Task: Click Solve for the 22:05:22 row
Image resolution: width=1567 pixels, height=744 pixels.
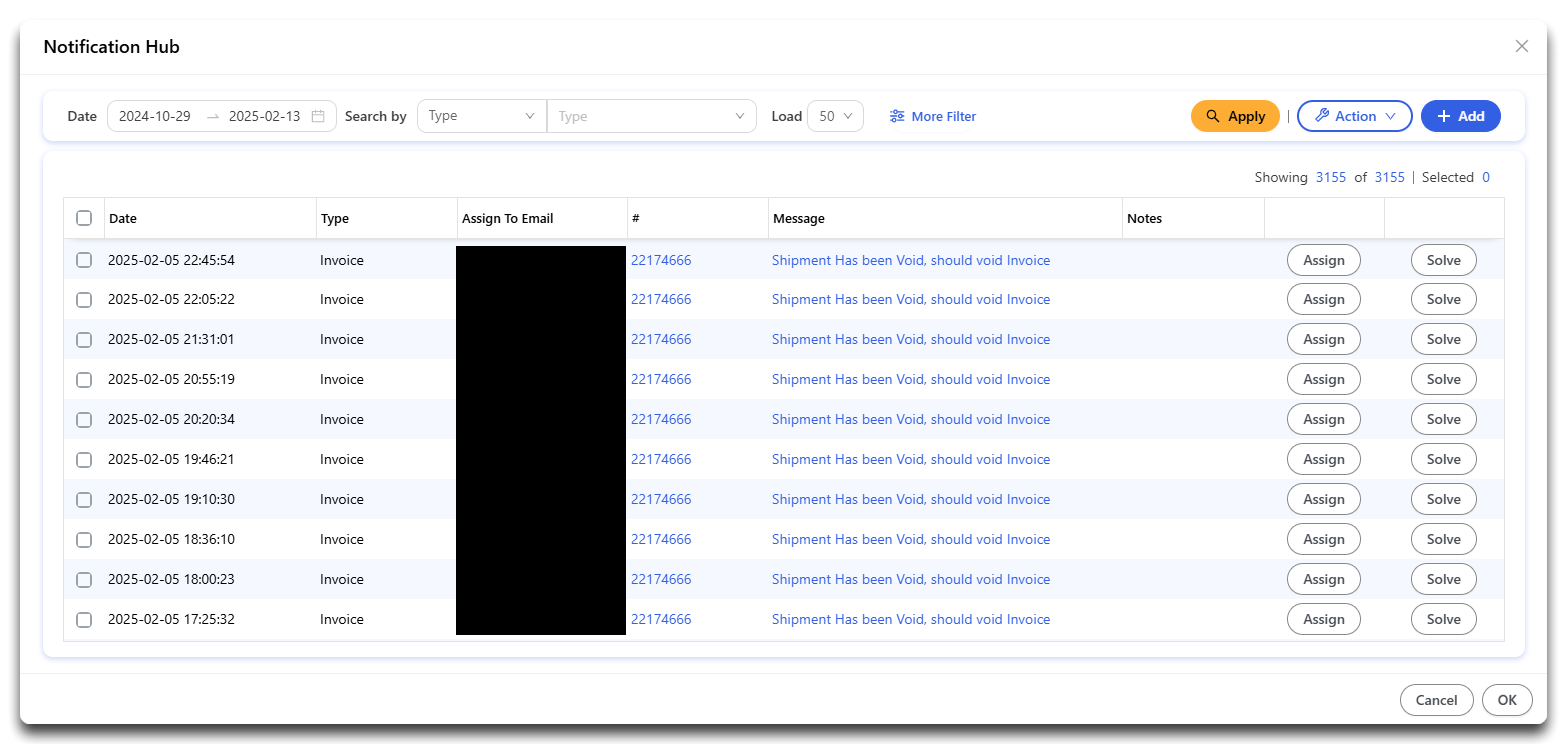Action: point(1444,299)
